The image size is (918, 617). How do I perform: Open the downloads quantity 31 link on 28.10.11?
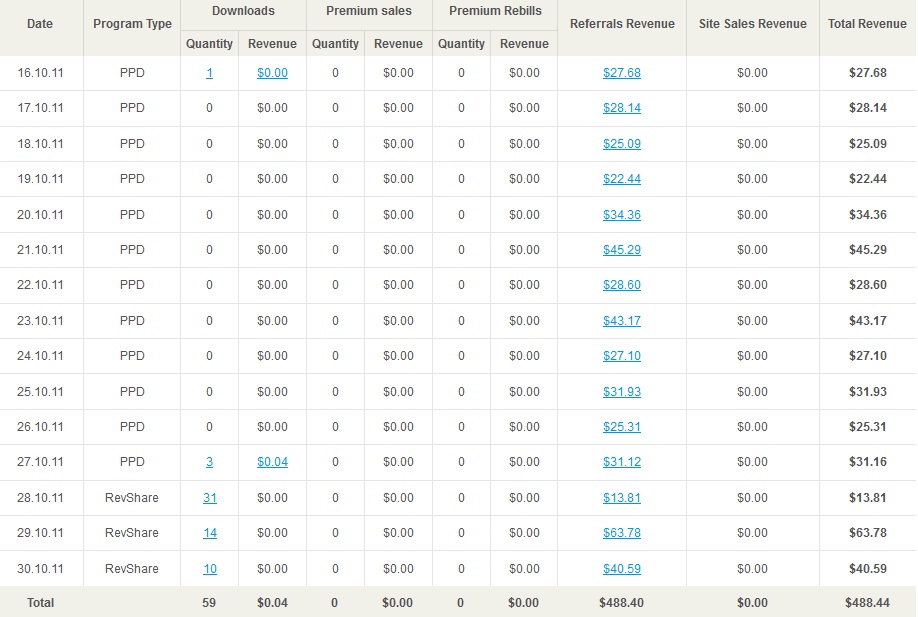(x=210, y=498)
